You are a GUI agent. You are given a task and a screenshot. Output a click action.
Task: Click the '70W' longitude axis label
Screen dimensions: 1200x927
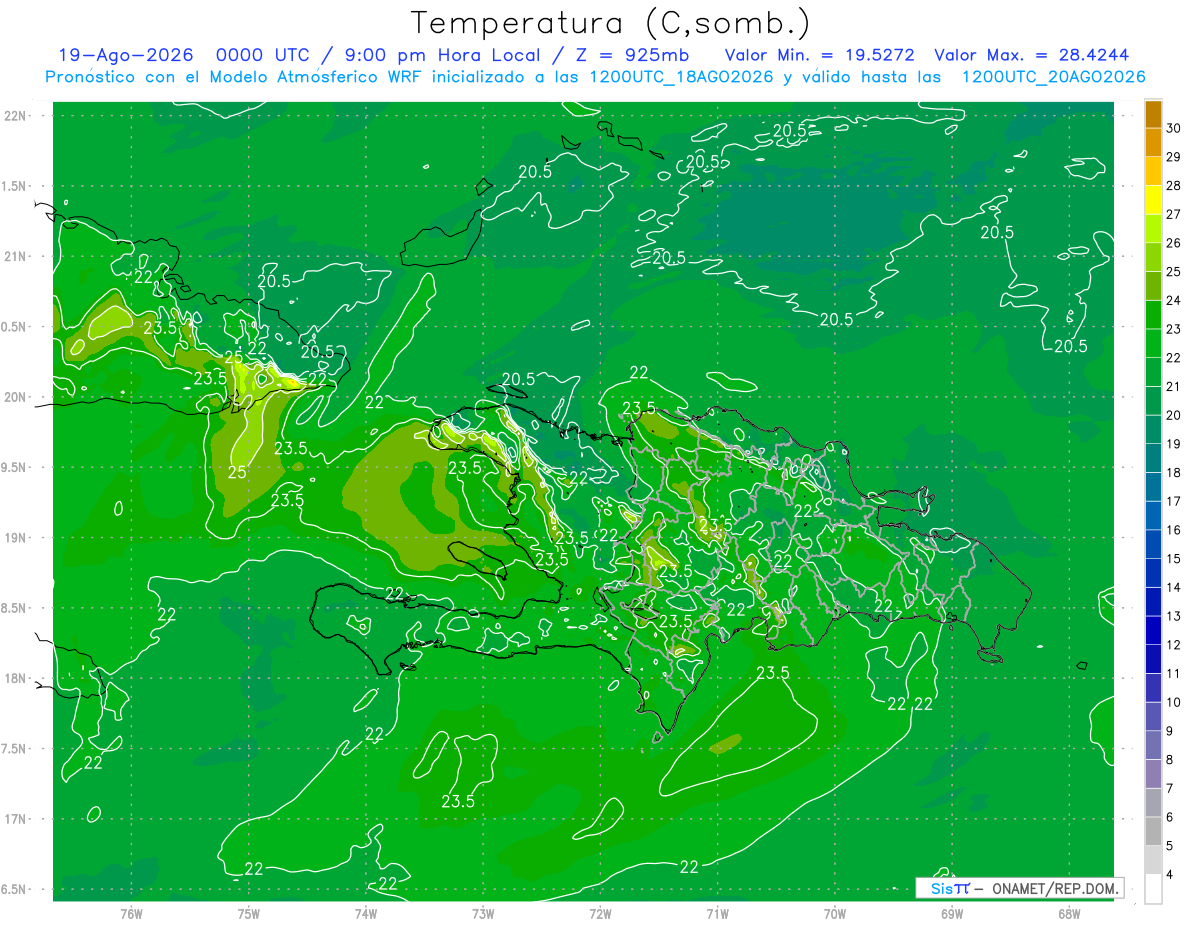[x=835, y=913]
